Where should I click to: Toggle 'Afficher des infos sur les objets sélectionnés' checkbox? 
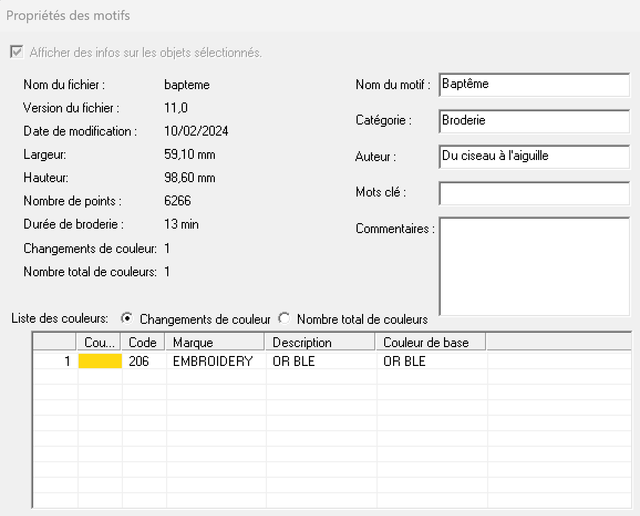[x=16, y=53]
